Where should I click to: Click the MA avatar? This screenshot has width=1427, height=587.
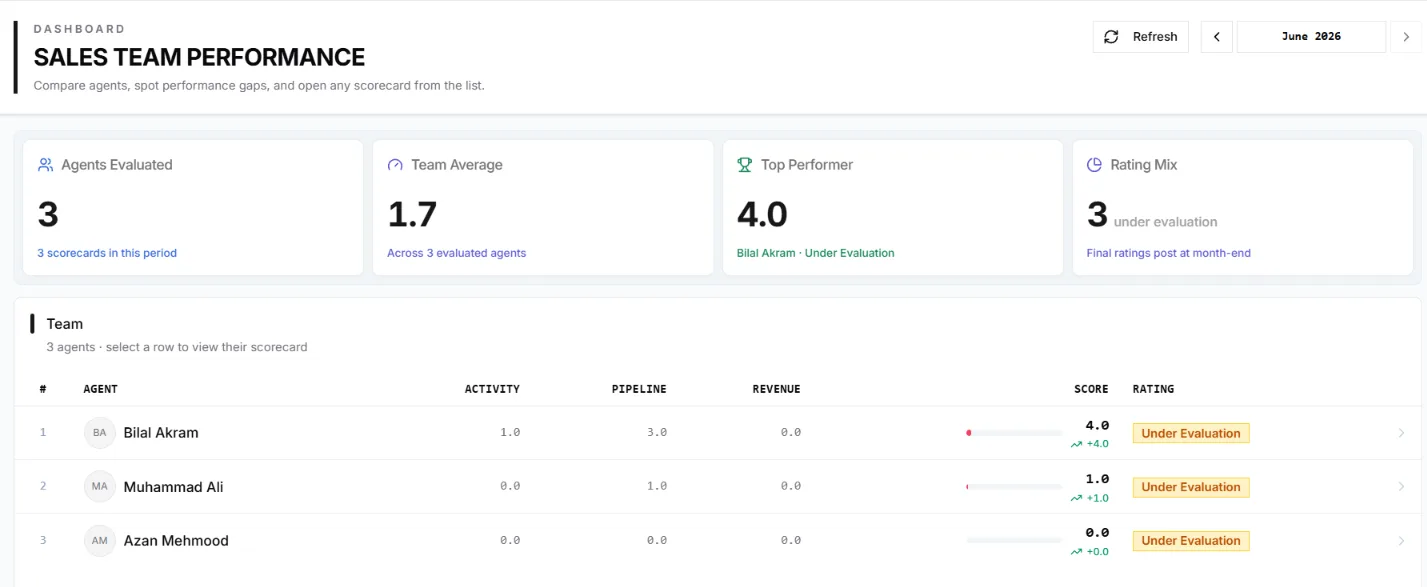(100, 487)
